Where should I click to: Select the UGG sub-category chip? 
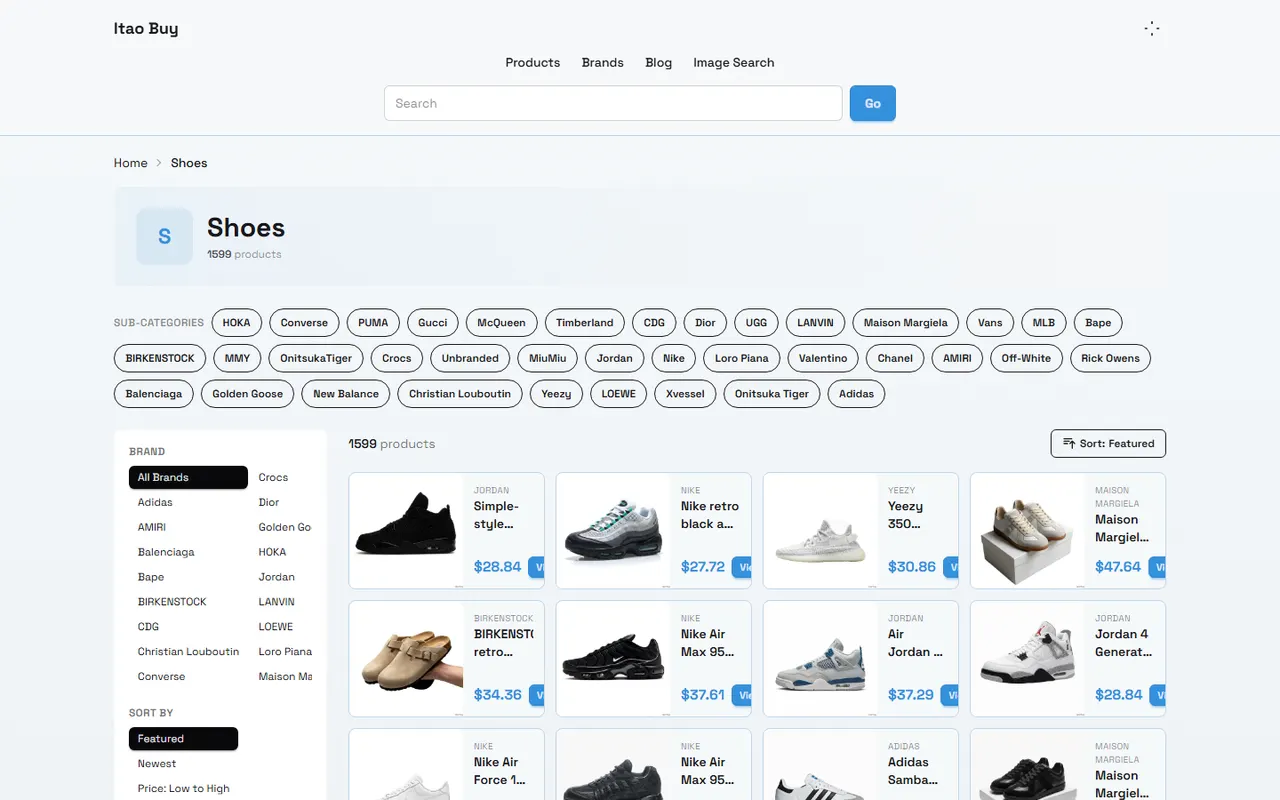756,323
